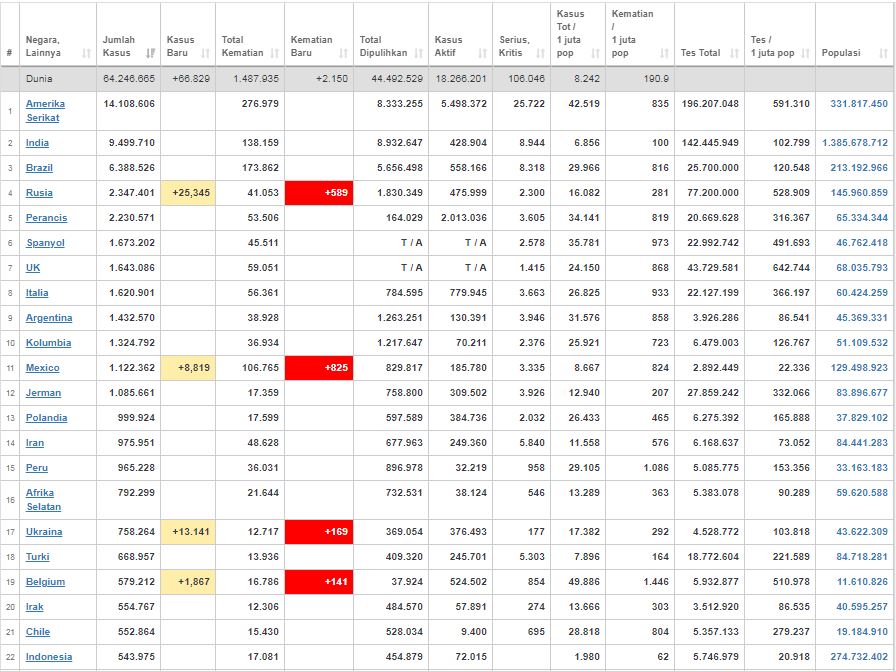This screenshot has height=671, width=896.
Task: Select Amerika Serikat total cases 14.108.606
Action: [x=129, y=104]
